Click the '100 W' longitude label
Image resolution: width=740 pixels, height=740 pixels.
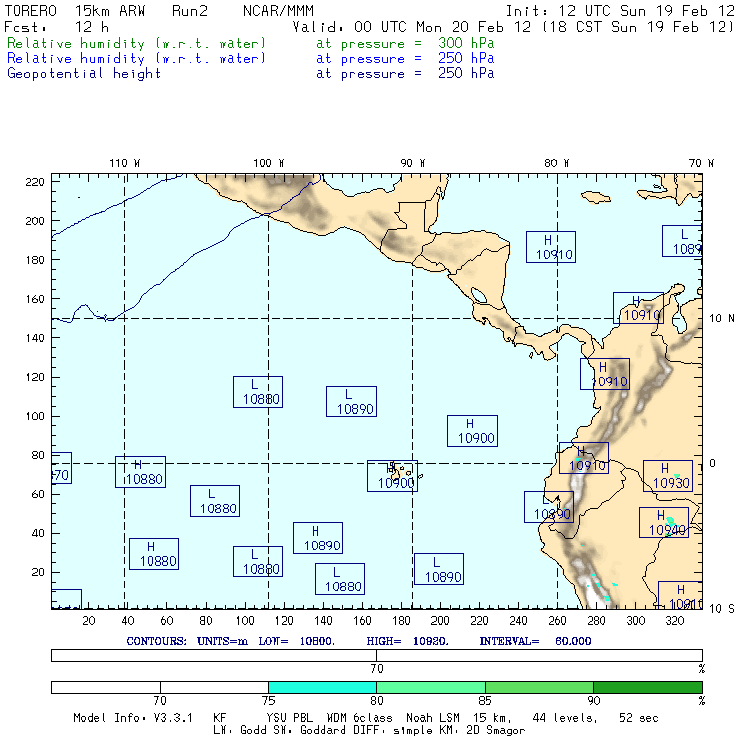tap(269, 163)
